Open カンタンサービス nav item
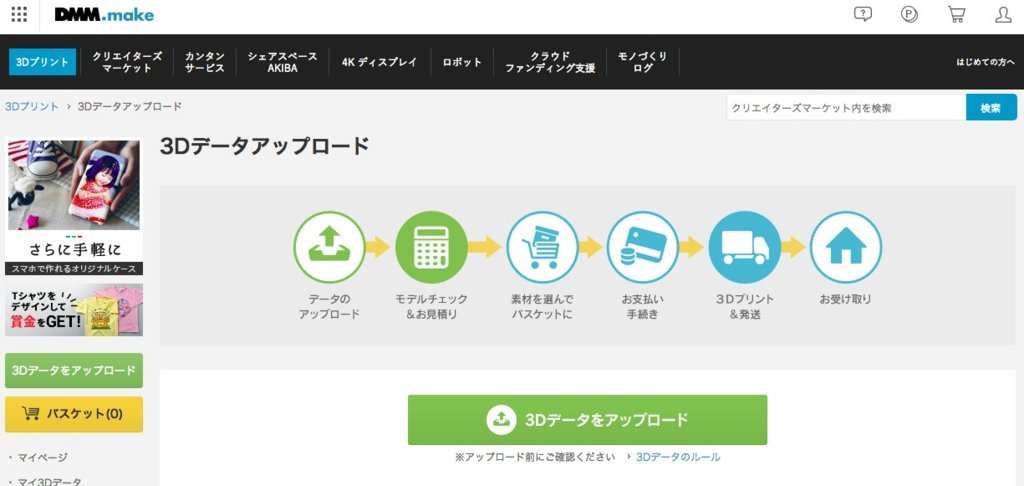This screenshot has width=1024, height=486. tap(204, 62)
